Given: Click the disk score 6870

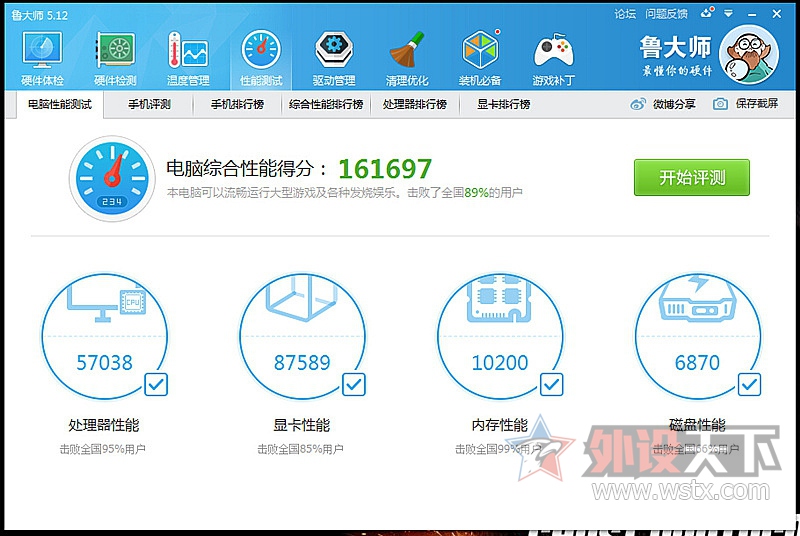Looking at the screenshot, I should [x=697, y=363].
